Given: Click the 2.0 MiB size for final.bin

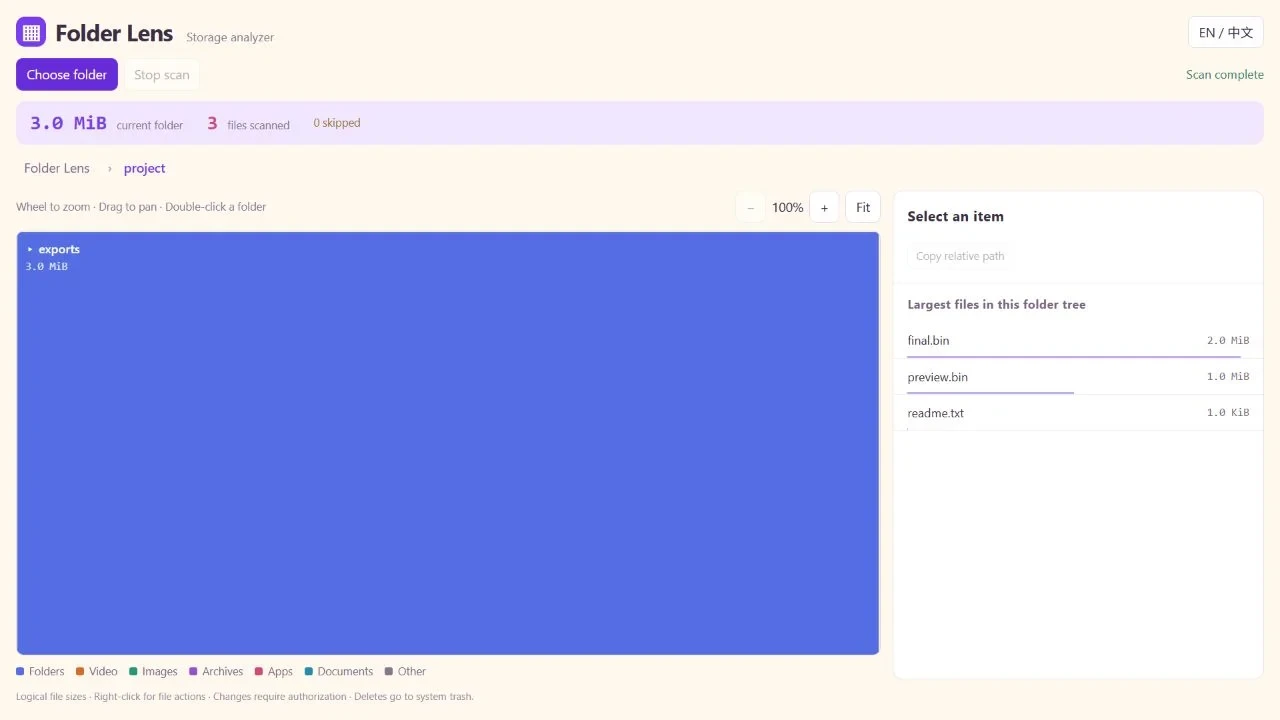Looking at the screenshot, I should [x=1228, y=341].
